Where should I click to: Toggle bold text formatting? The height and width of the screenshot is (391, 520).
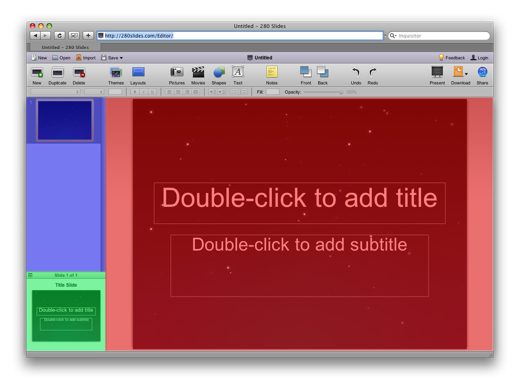135,92
